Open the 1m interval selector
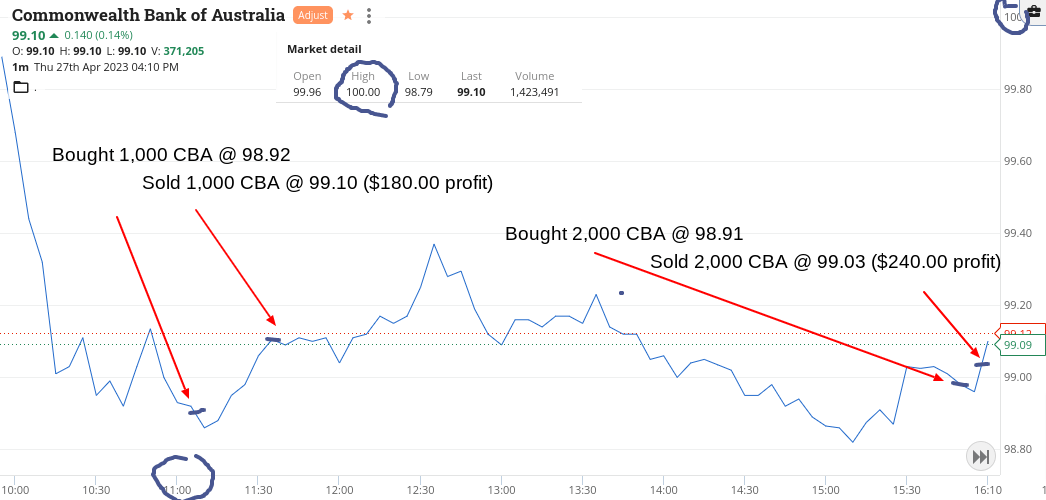This screenshot has height=500, width=1046. (x=20, y=67)
